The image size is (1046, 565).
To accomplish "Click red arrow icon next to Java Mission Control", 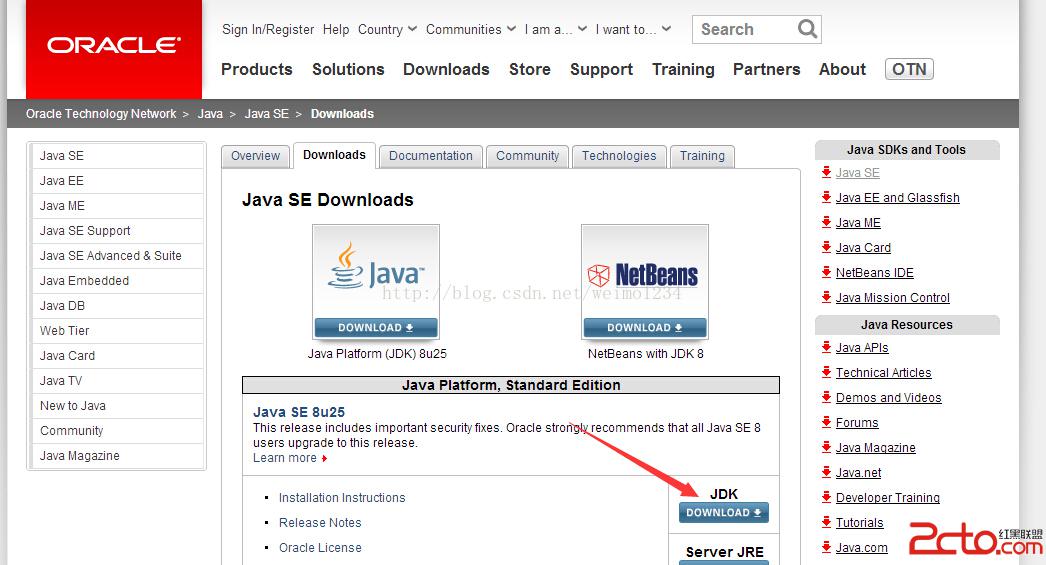I will pos(827,297).
